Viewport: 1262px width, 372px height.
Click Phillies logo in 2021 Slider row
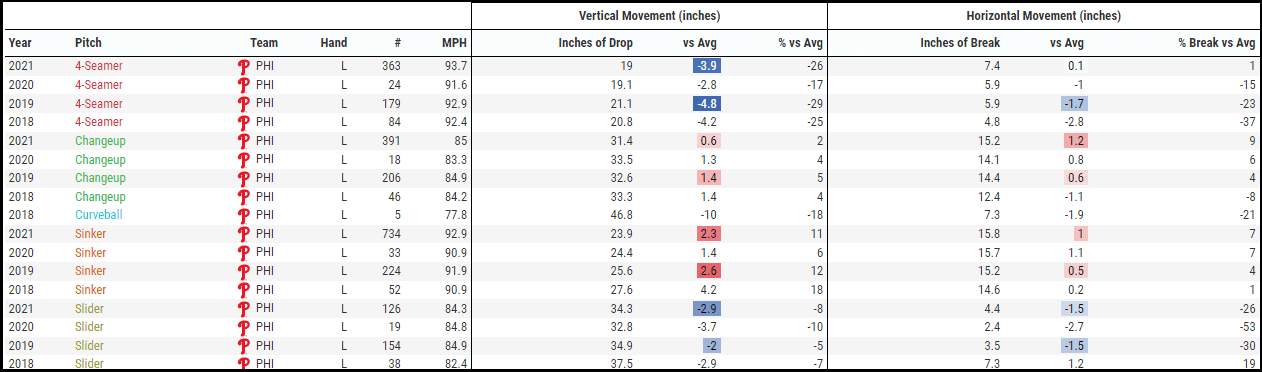[x=242, y=308]
